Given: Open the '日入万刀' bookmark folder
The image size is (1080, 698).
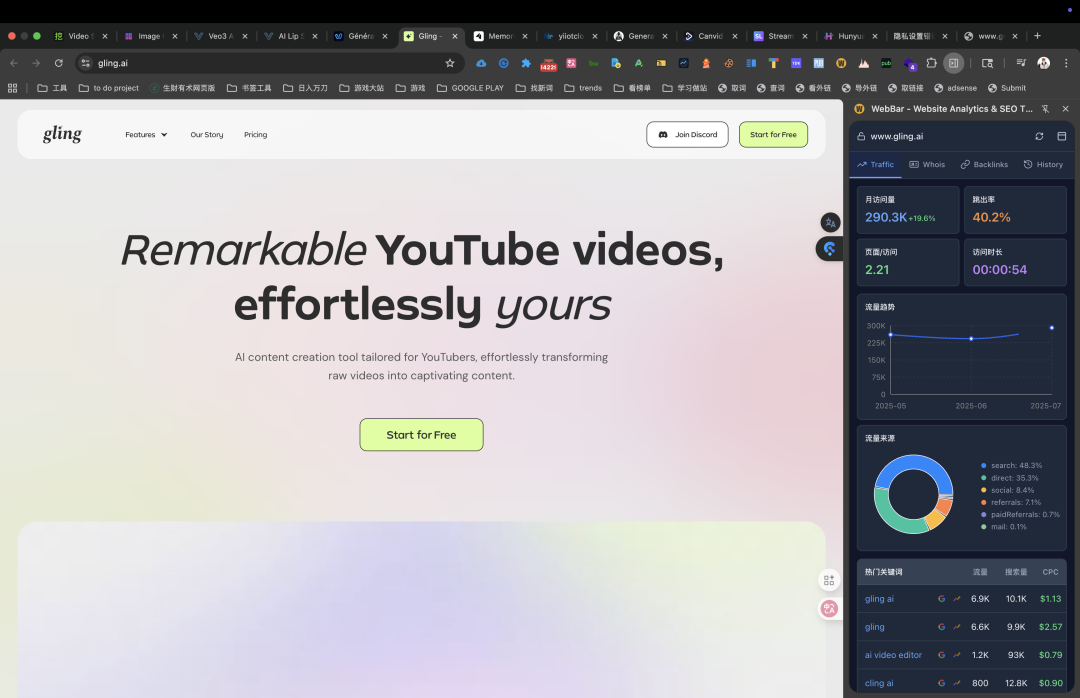Looking at the screenshot, I should coord(305,88).
